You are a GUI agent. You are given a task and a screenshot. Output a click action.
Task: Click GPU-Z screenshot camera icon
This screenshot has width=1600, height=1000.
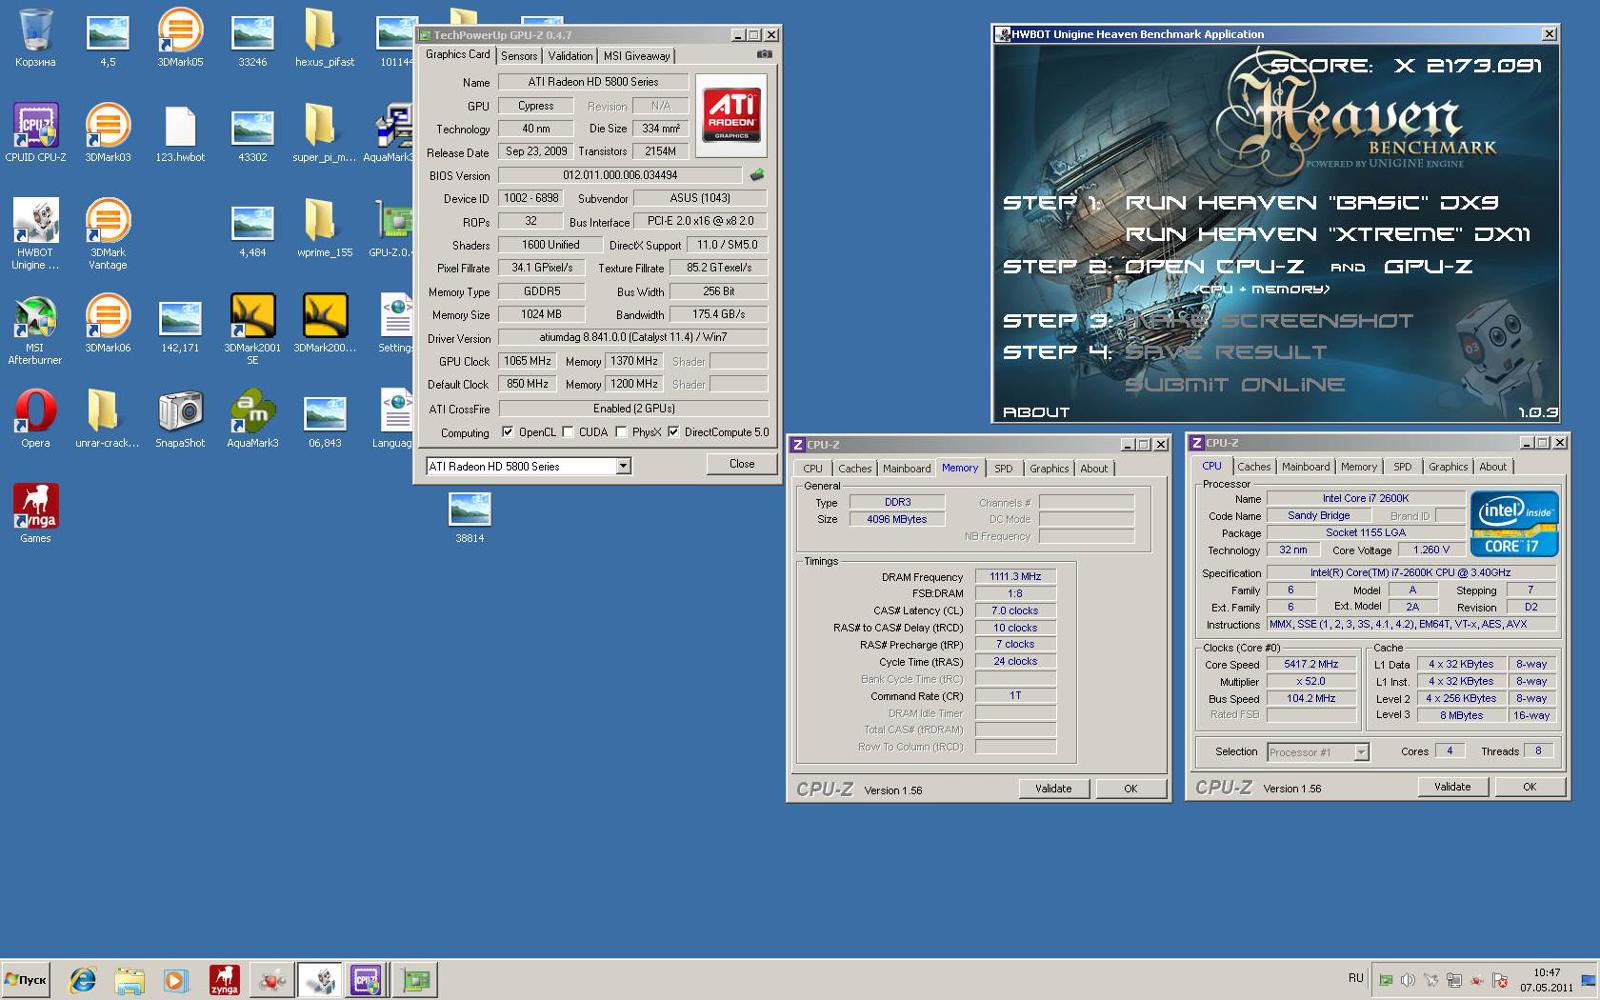click(x=764, y=55)
